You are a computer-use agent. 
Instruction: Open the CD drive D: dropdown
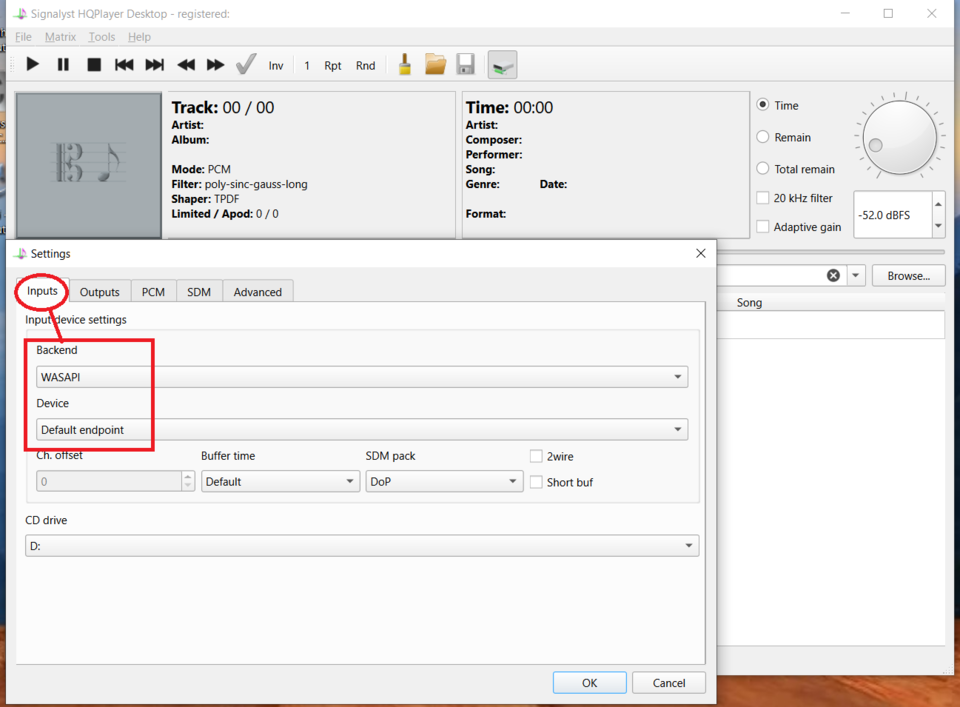click(x=362, y=545)
